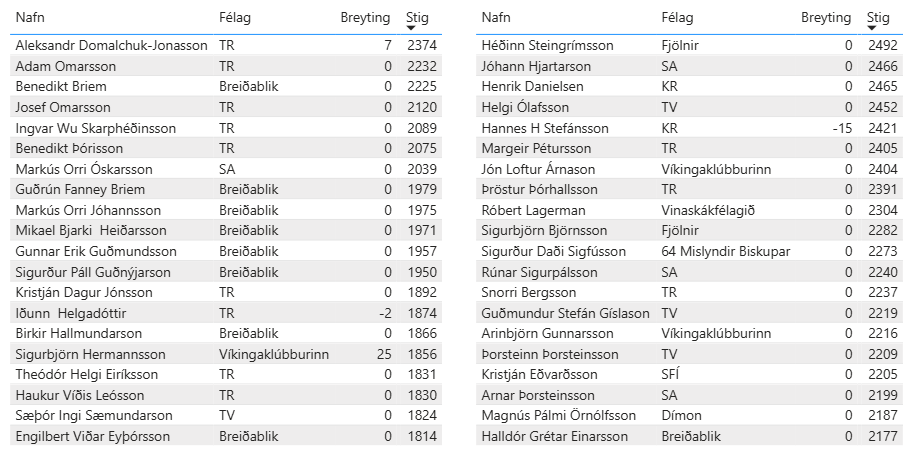The width and height of the screenshot is (912, 454).
Task: Select the Sigurbjörn Hermannsson row
Action: 88,354
